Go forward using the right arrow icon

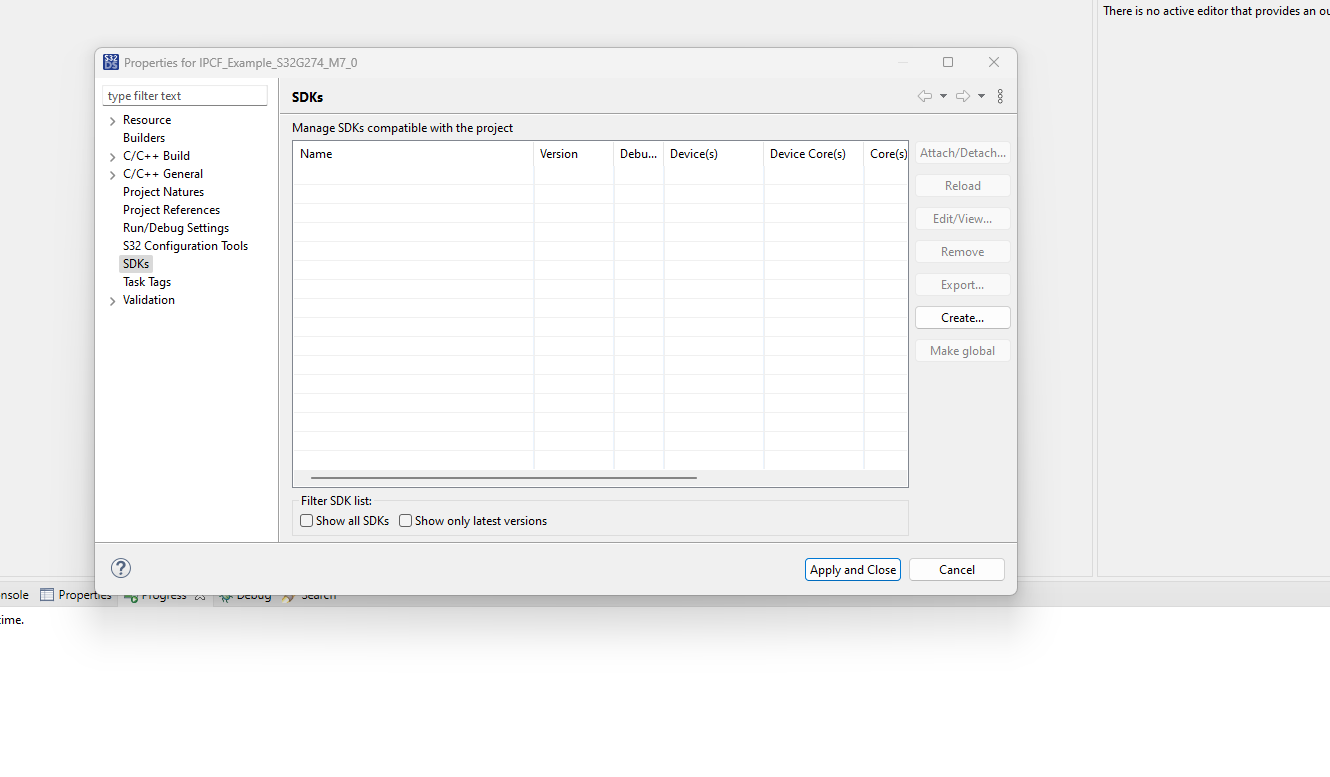click(963, 96)
